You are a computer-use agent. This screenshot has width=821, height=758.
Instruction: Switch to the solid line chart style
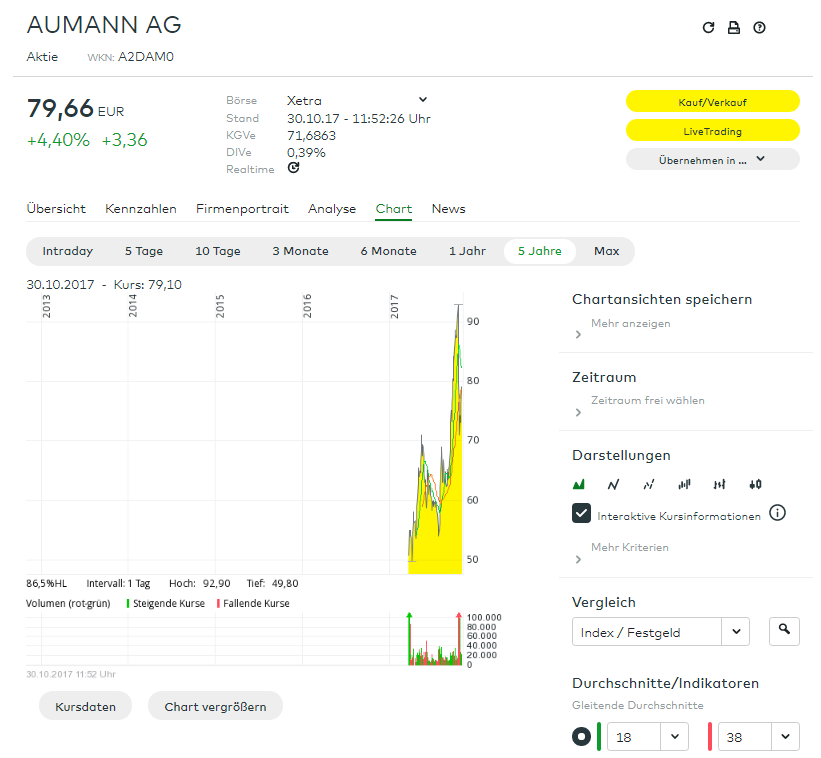click(x=614, y=485)
